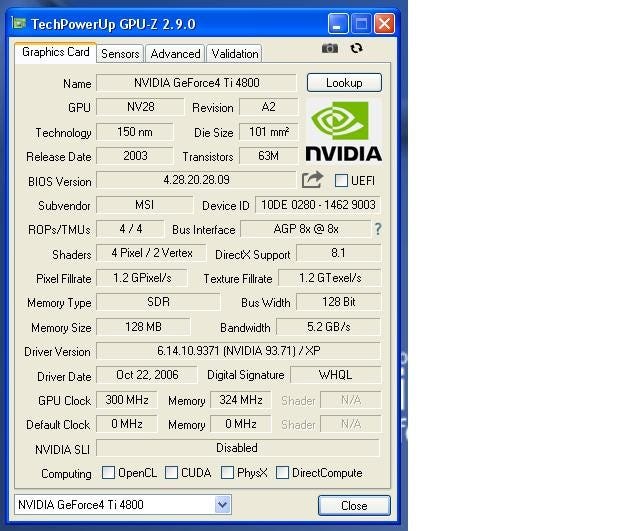Viewport: 640px width, 531px height.
Task: Select the GPU value NV28
Action: (140, 107)
